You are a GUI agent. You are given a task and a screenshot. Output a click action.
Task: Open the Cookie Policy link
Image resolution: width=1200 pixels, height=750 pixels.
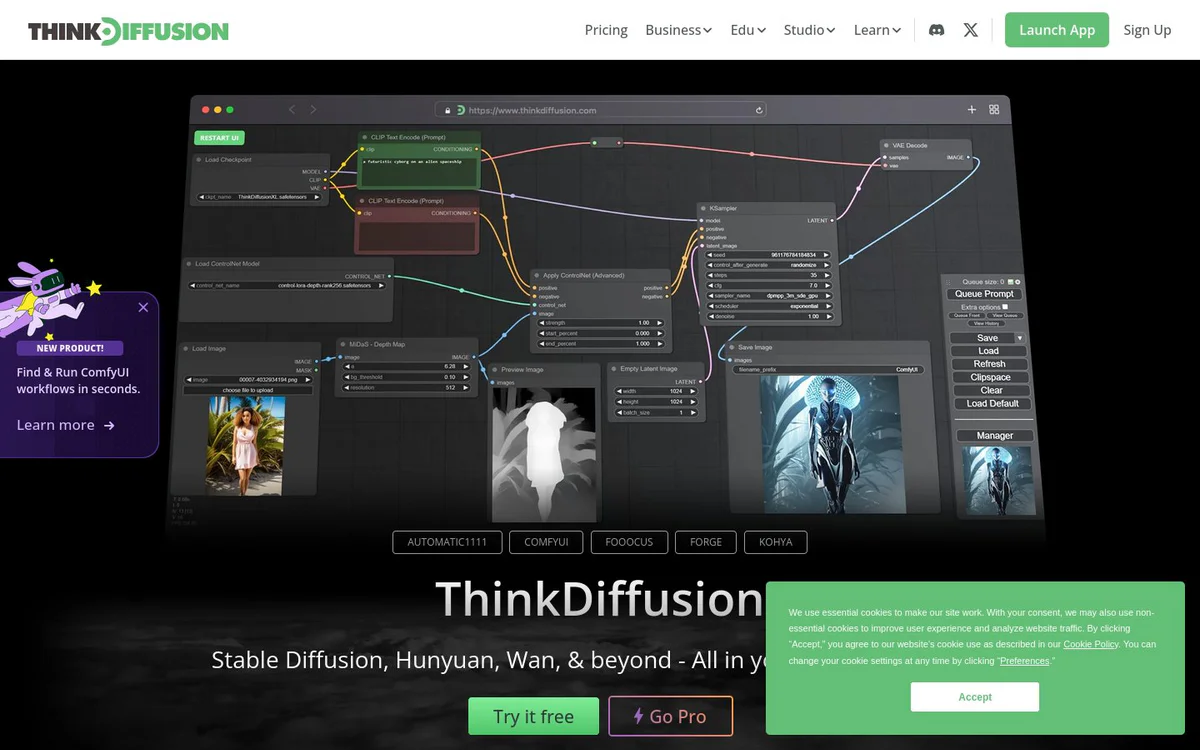pos(1091,645)
